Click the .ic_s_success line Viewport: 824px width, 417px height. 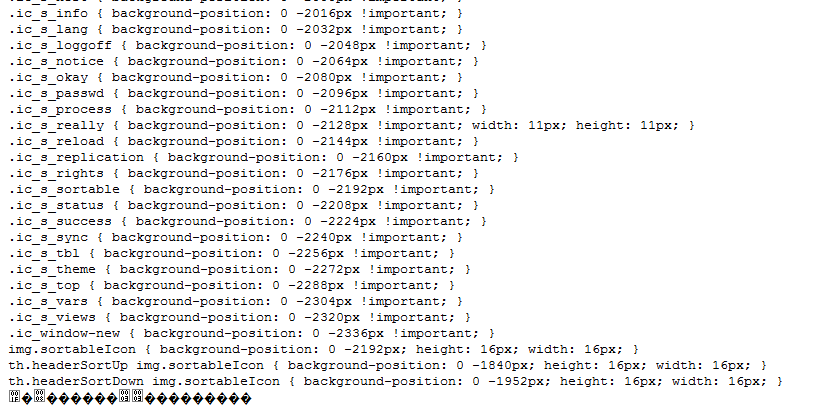click(x=248, y=222)
